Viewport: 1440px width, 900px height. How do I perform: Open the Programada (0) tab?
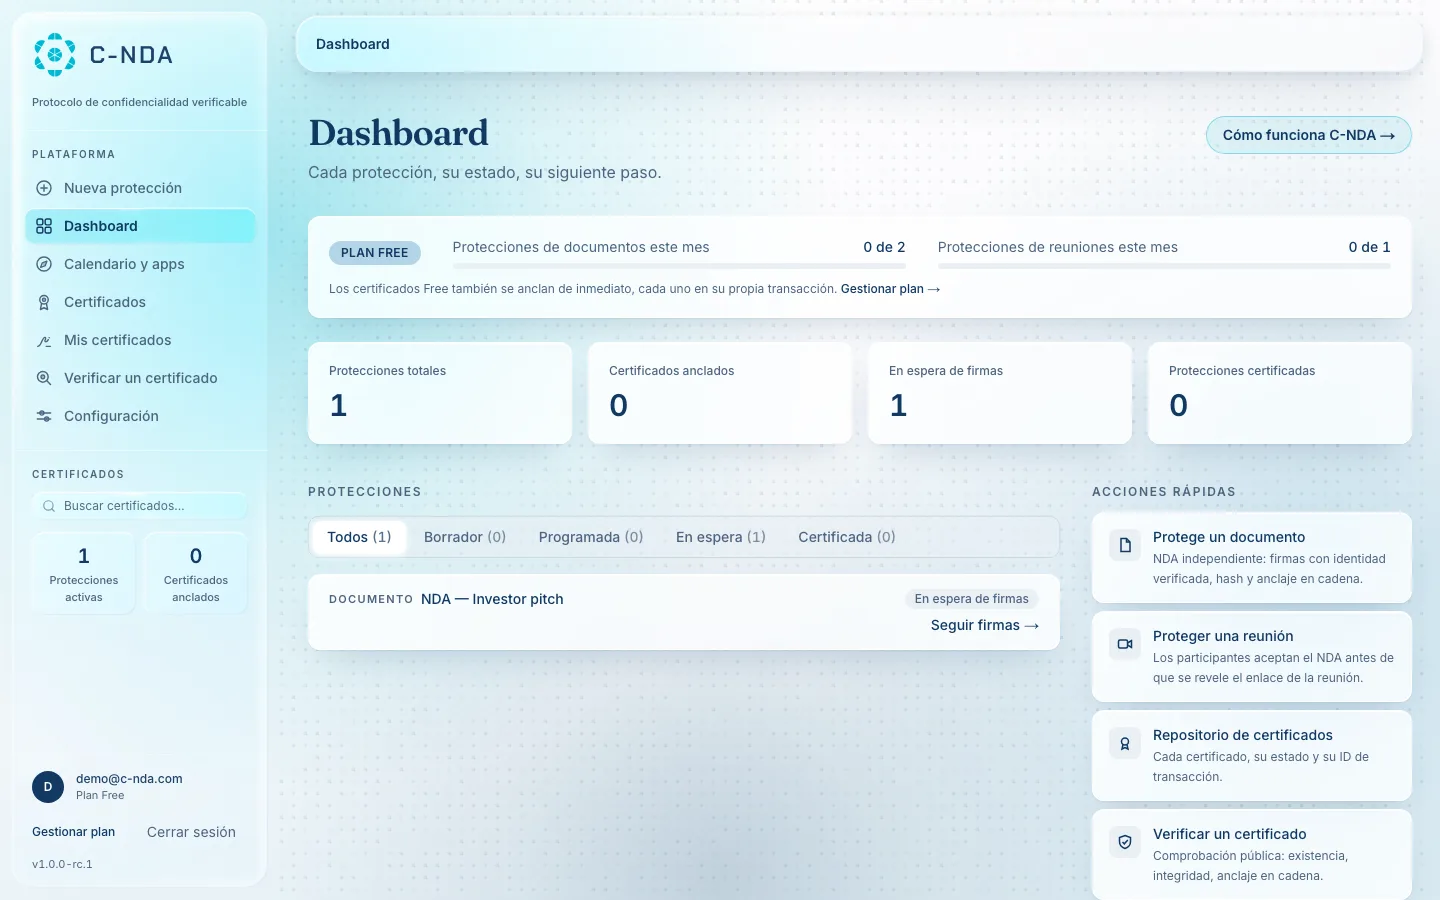591,537
